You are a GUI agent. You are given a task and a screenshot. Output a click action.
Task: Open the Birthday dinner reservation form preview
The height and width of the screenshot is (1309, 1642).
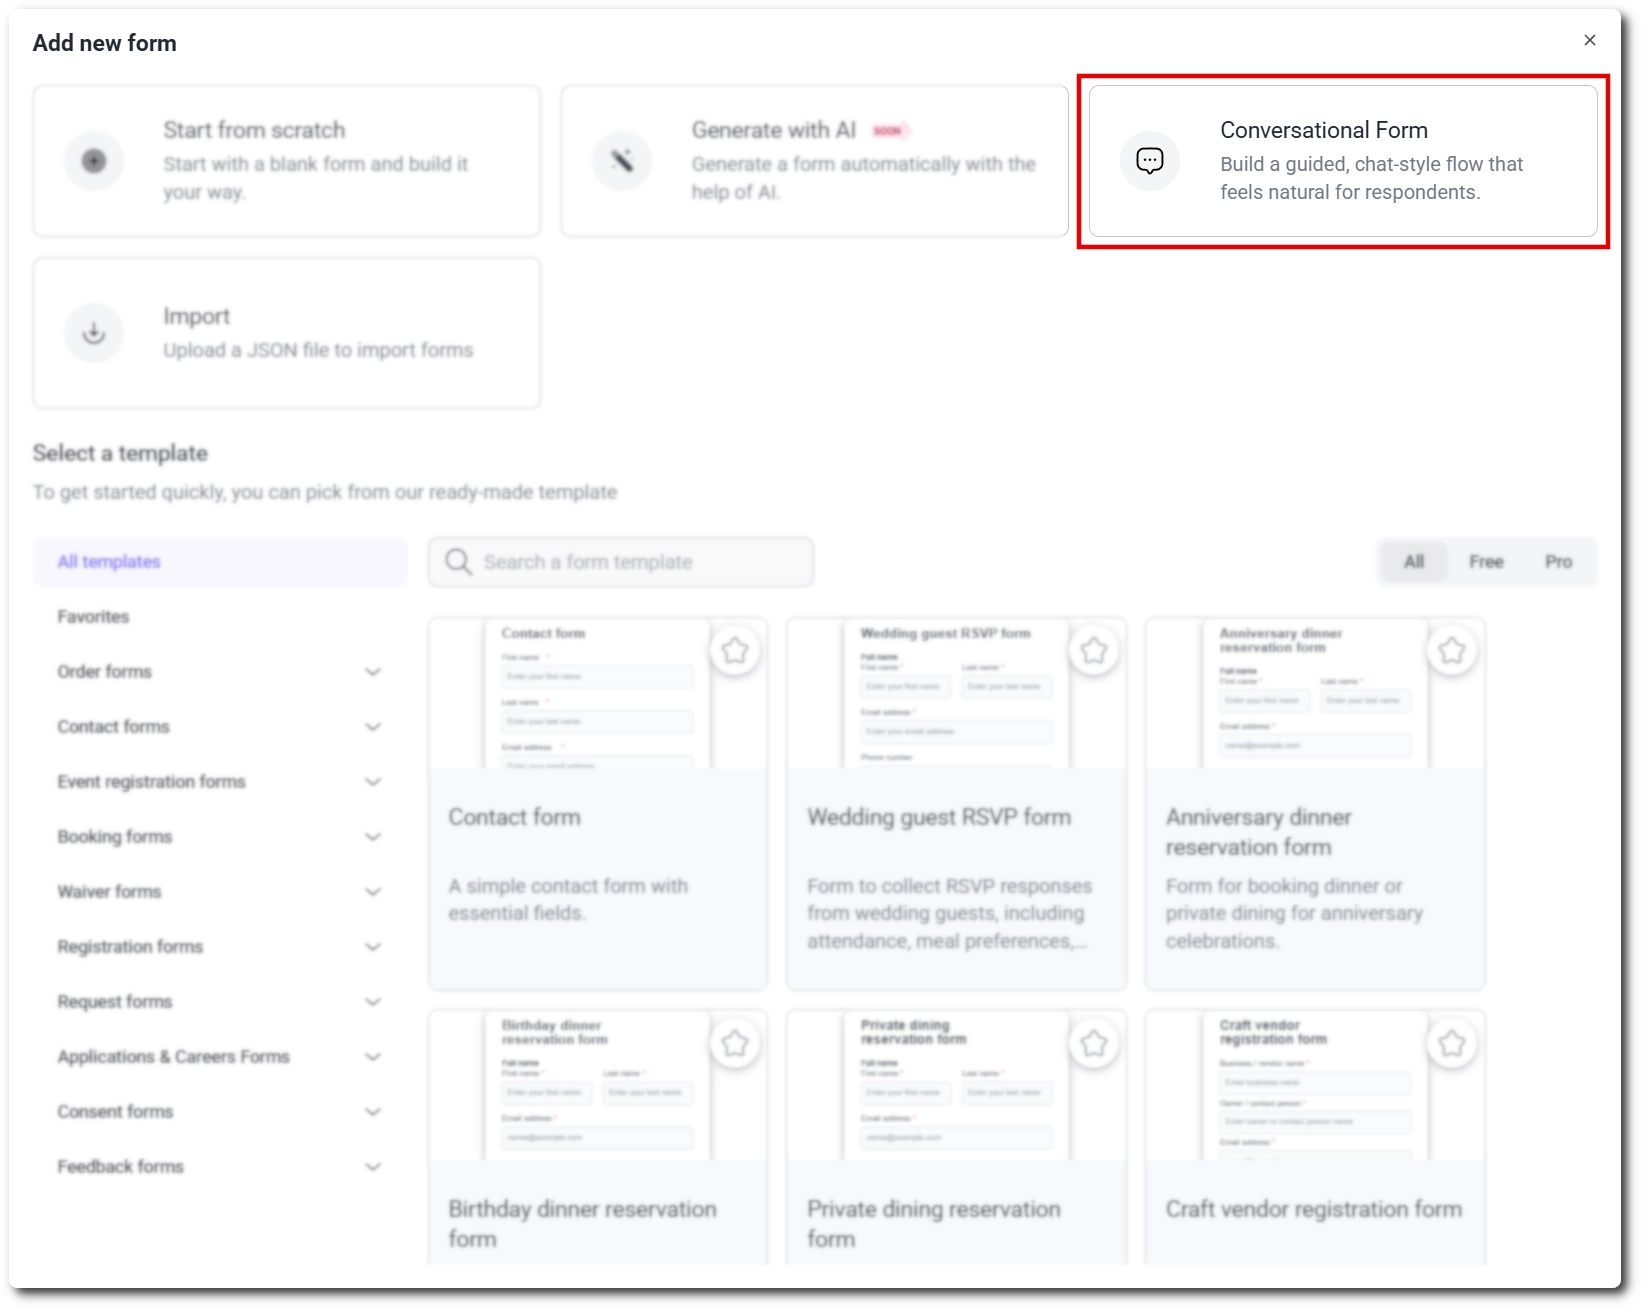tap(598, 1086)
